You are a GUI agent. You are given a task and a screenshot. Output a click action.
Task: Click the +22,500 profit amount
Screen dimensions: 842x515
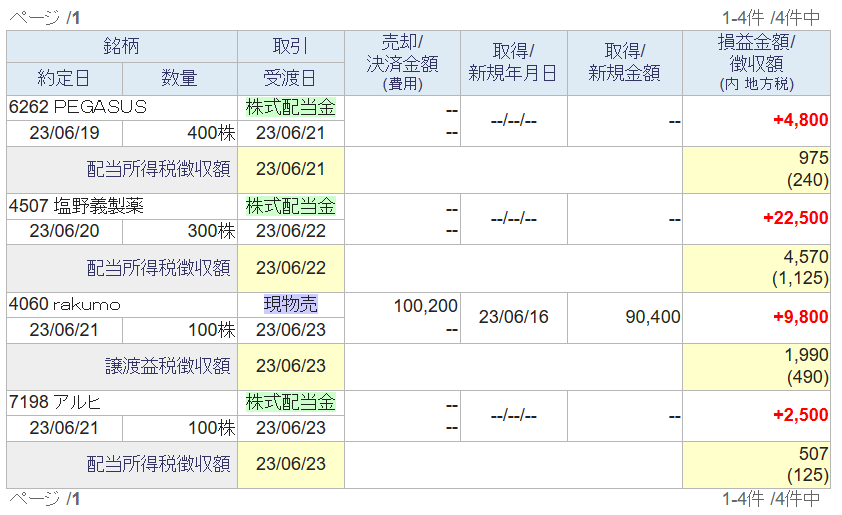point(795,218)
